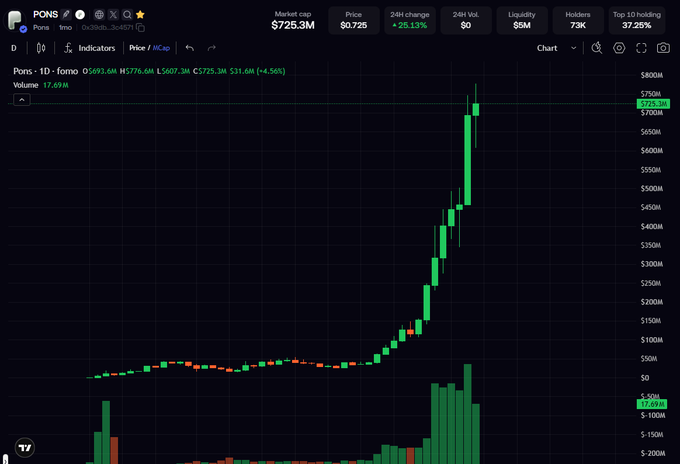Click the TradingView logo button
This screenshot has height=464, width=680.
point(25,448)
